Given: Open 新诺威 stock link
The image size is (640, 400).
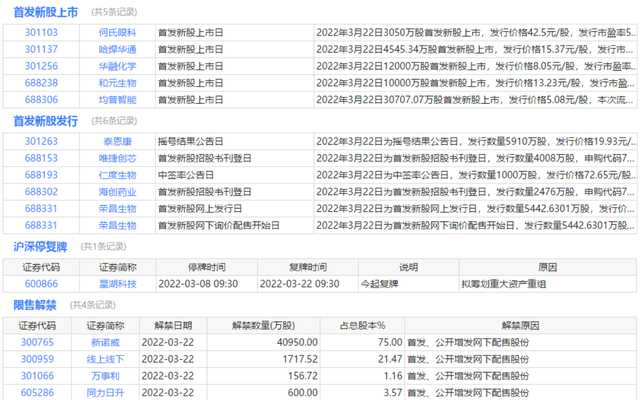Looking at the screenshot, I should pos(105,342).
